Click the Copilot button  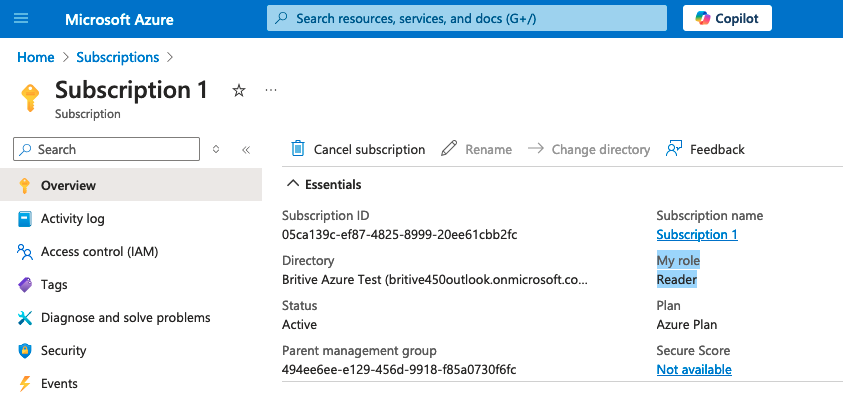tap(727, 18)
